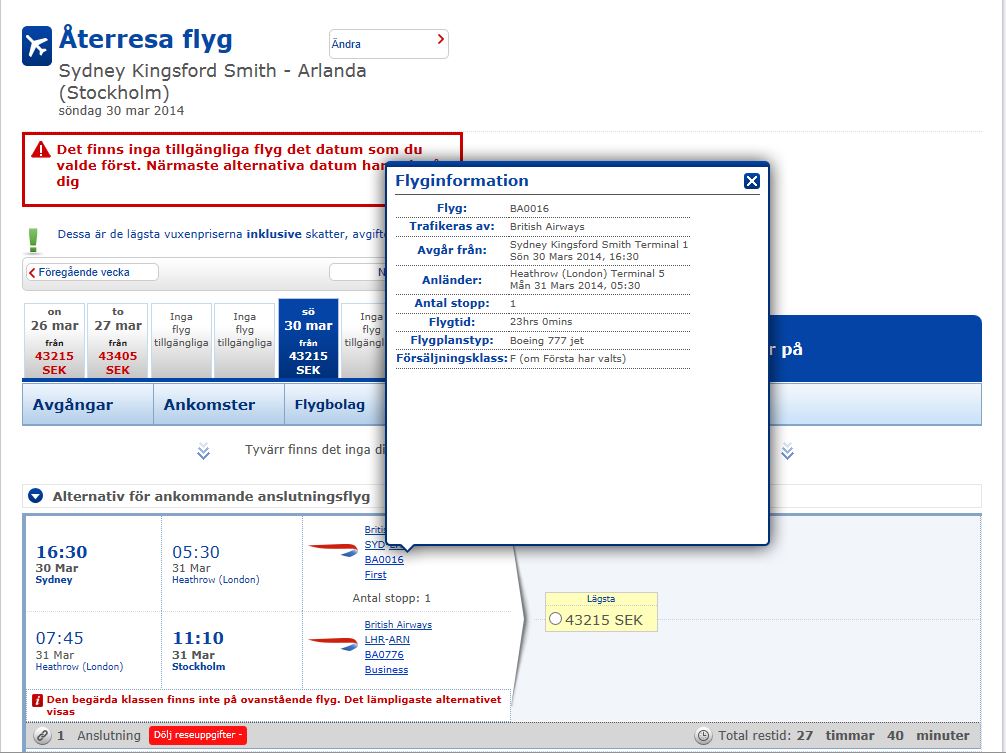Go to Föregående vecka

point(91,272)
